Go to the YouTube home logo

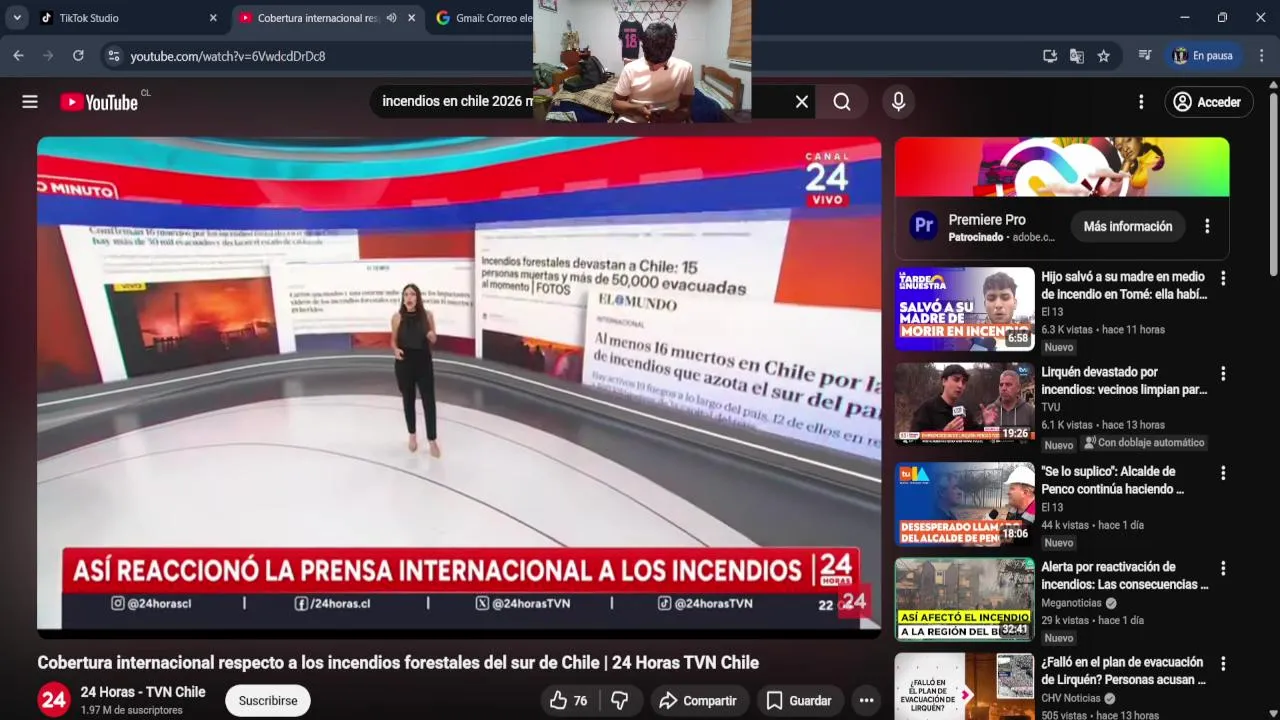(x=99, y=102)
